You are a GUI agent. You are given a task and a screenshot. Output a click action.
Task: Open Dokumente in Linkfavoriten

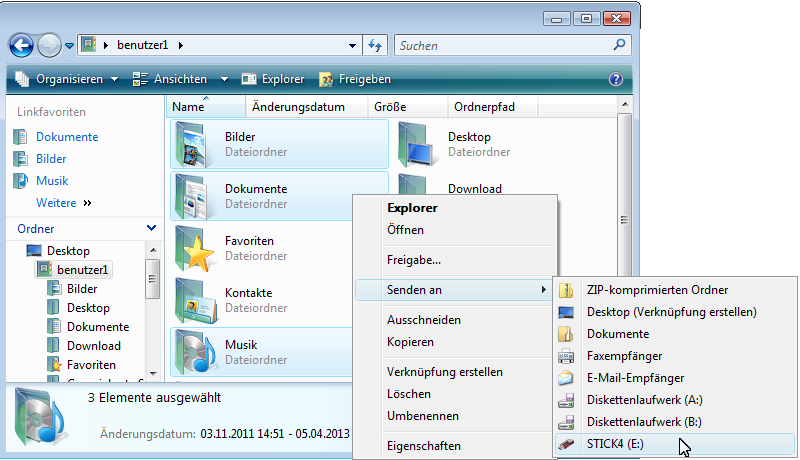[67, 137]
